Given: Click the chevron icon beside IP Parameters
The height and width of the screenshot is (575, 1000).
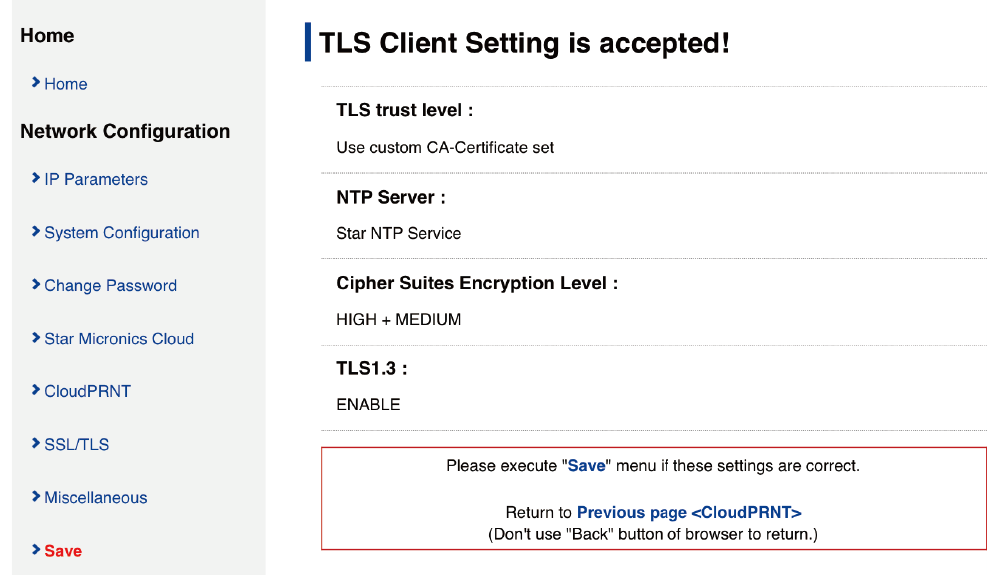Looking at the screenshot, I should click(36, 178).
